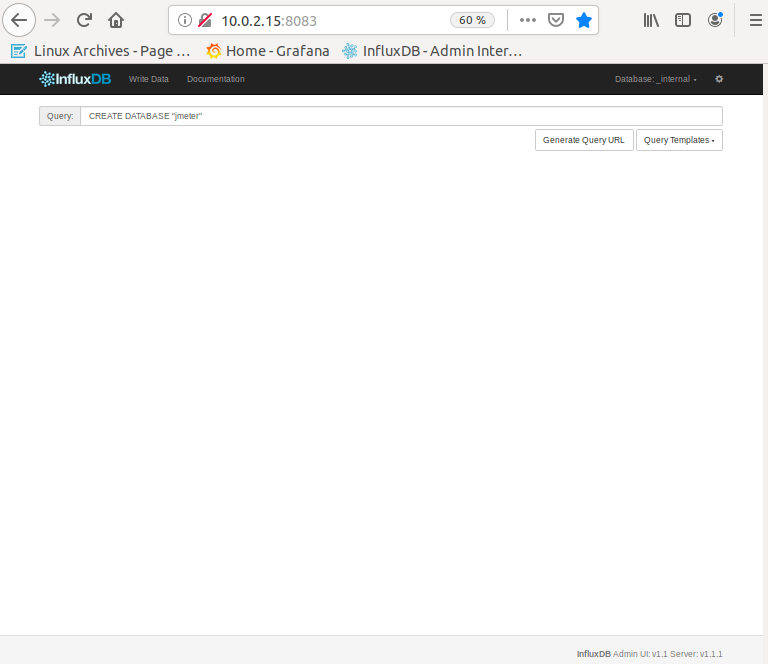The width and height of the screenshot is (768, 664).
Task: Expand the Database: _internal dropdown
Action: pyautogui.click(x=655, y=79)
